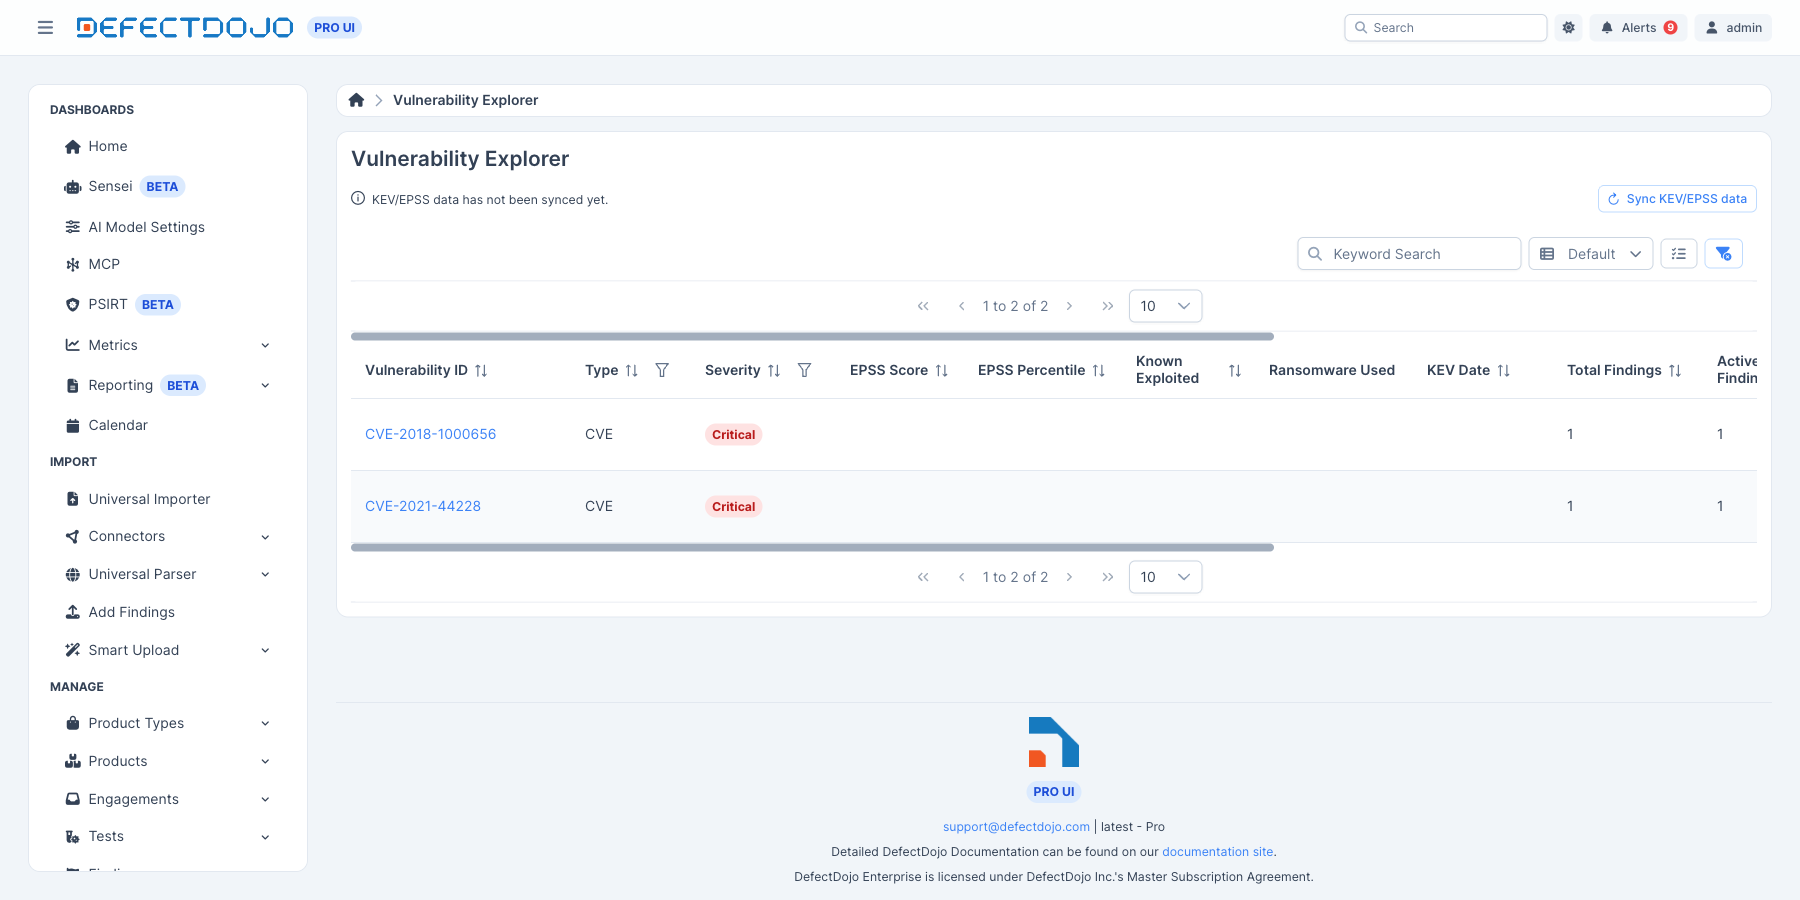Image resolution: width=1800 pixels, height=900 pixels.
Task: Open the Default table view dropdown
Action: coord(1591,254)
